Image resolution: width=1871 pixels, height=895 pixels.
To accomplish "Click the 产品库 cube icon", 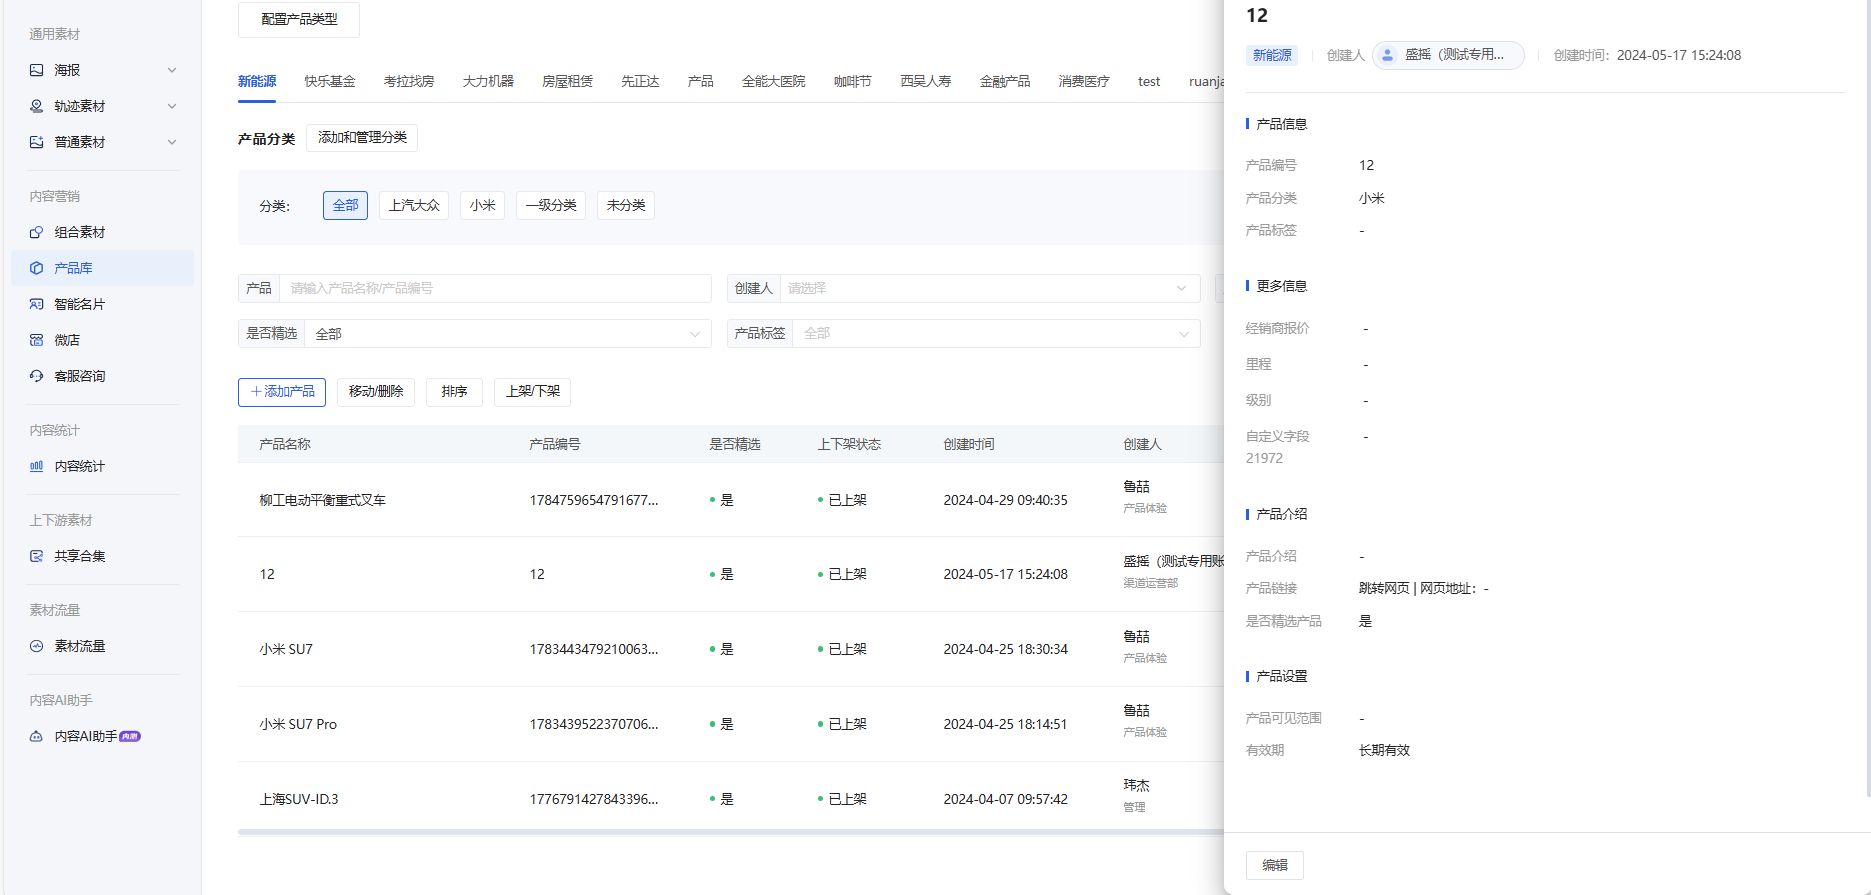I will pyautogui.click(x=37, y=268).
